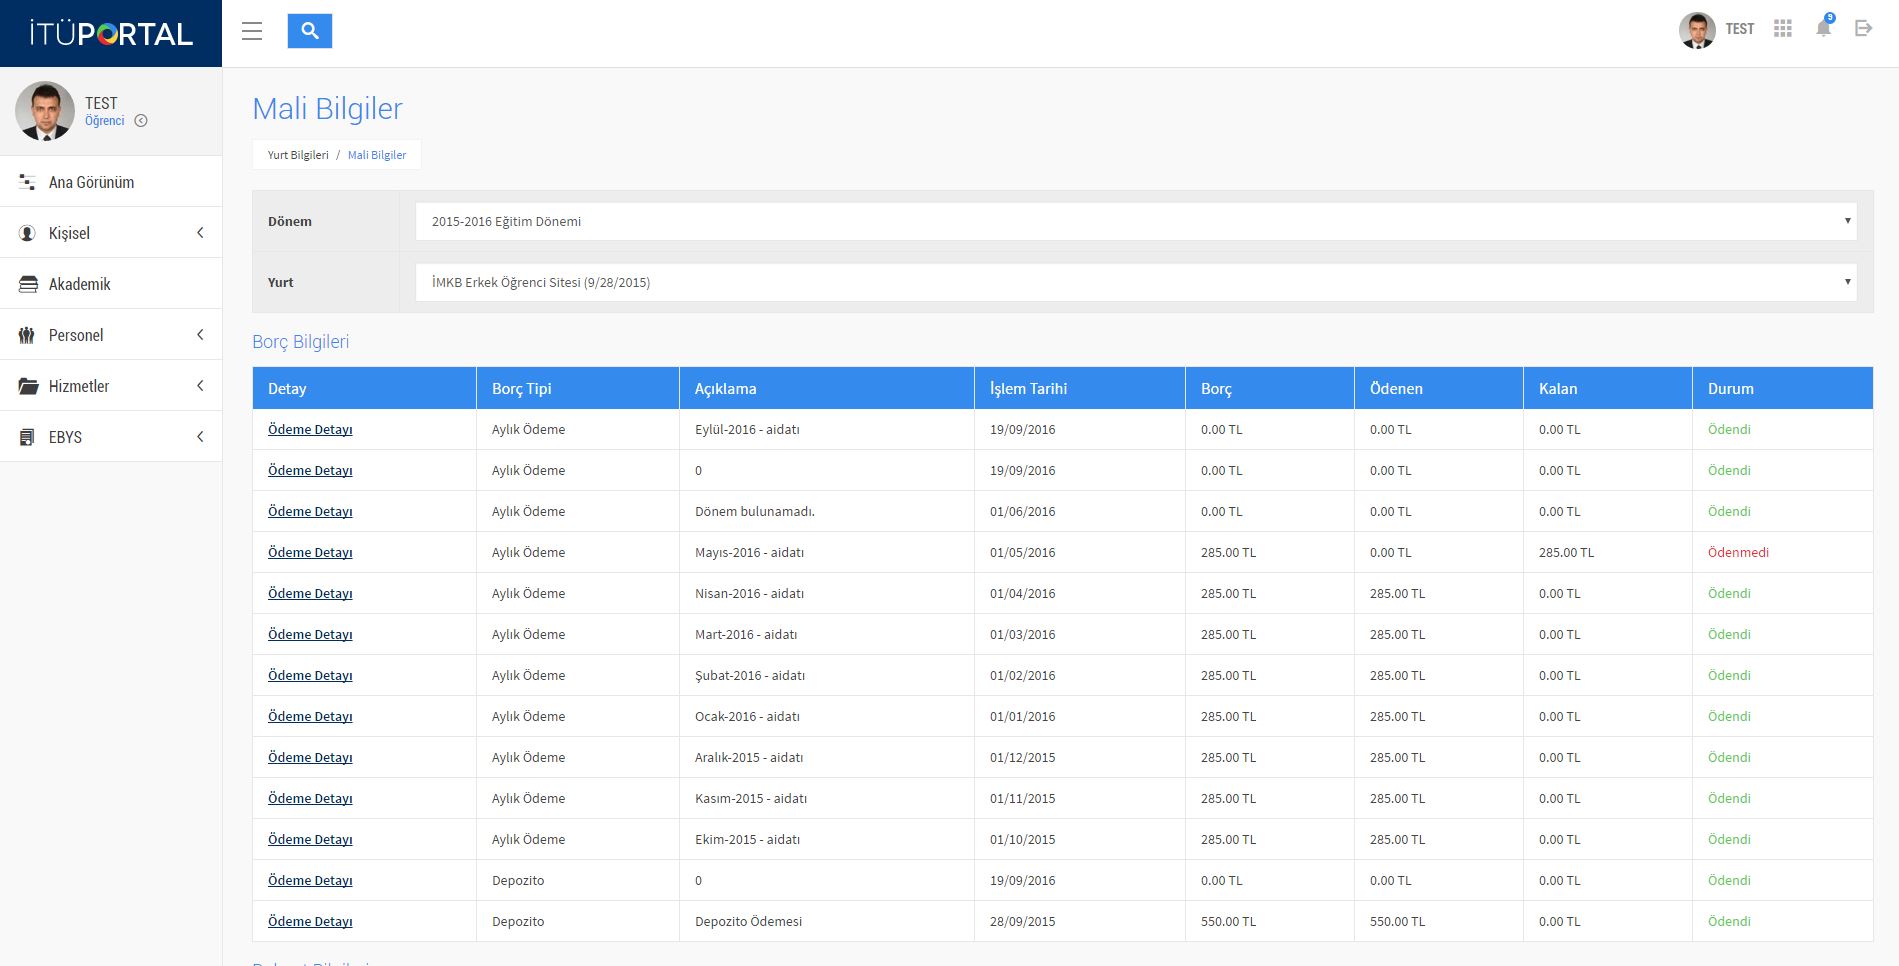Open Ödeme Detayı for Eylül-2016 aidatı
Image resolution: width=1899 pixels, height=966 pixels.
click(310, 430)
